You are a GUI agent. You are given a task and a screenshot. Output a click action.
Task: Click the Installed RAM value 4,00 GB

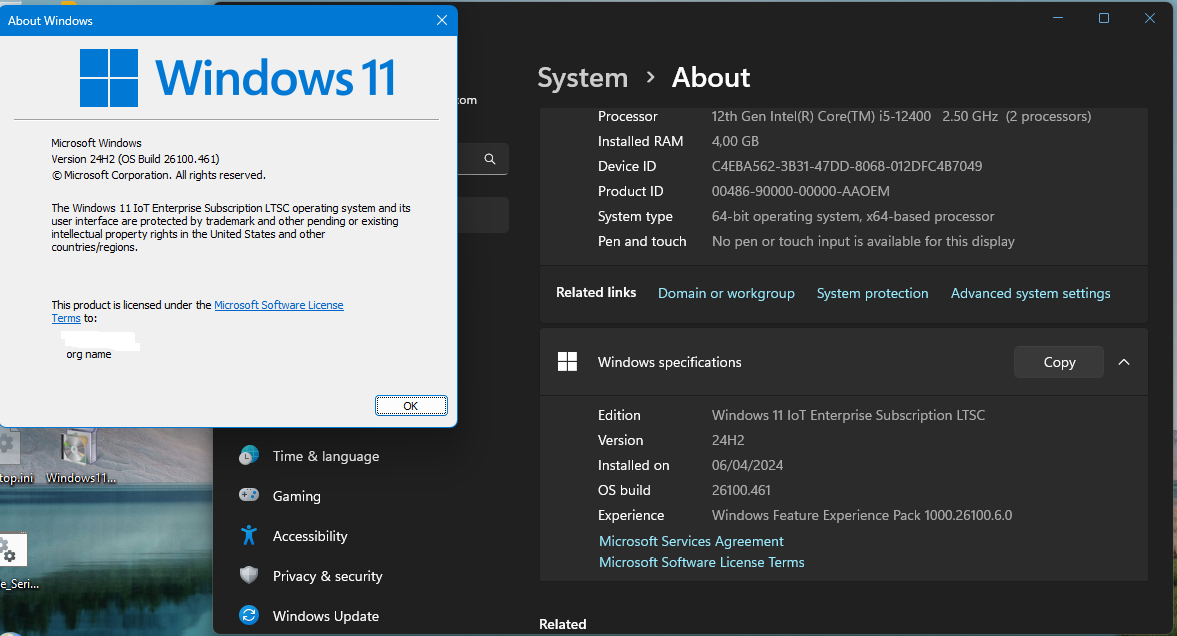(735, 141)
